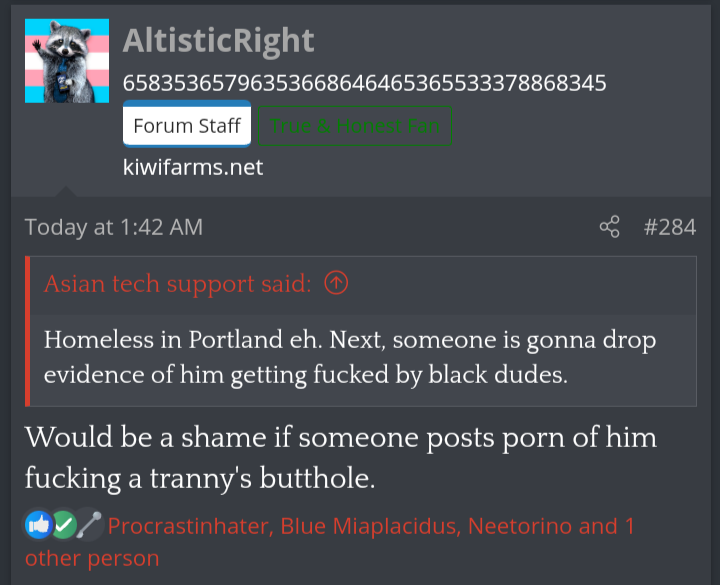Show the '1 other person' reactions list

click(x=92, y=558)
